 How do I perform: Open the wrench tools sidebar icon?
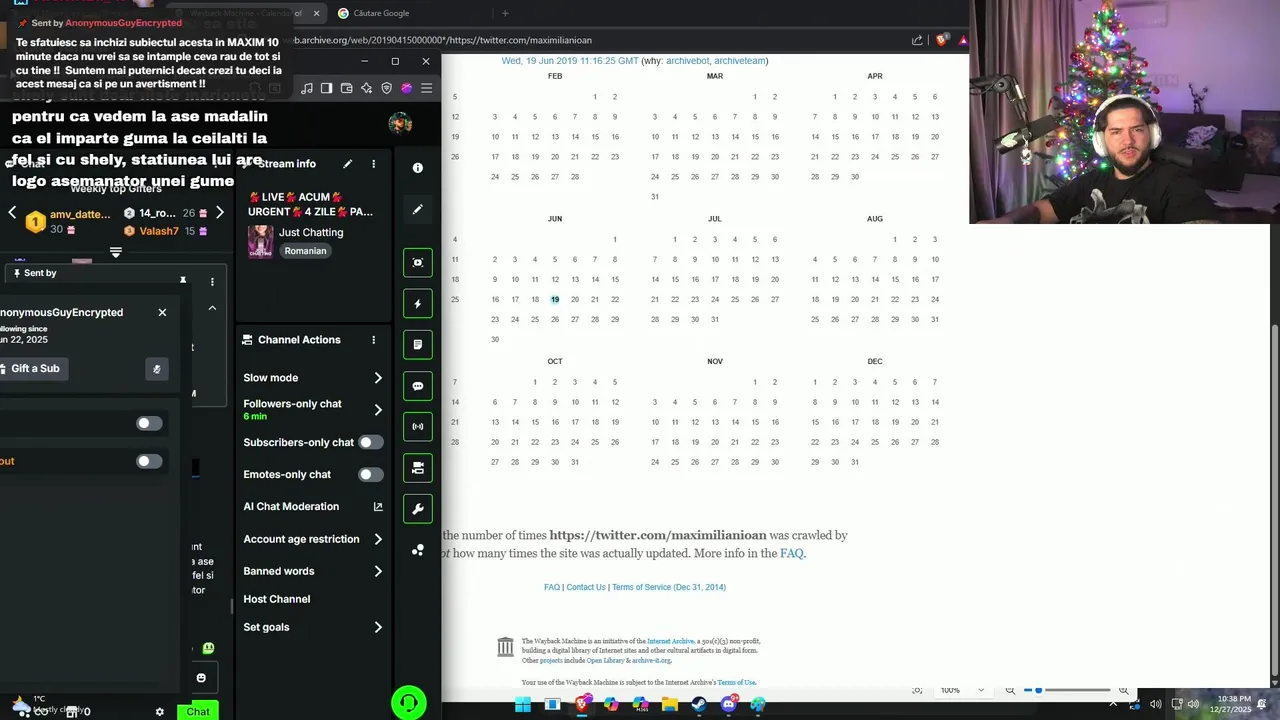click(x=418, y=508)
